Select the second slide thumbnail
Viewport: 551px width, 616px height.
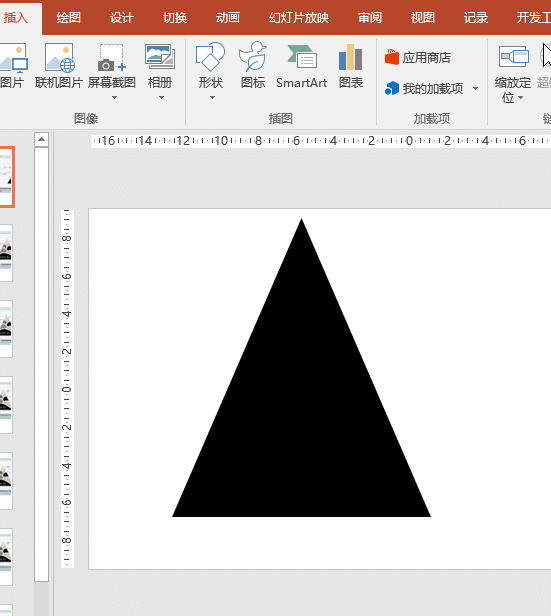tap(5, 253)
